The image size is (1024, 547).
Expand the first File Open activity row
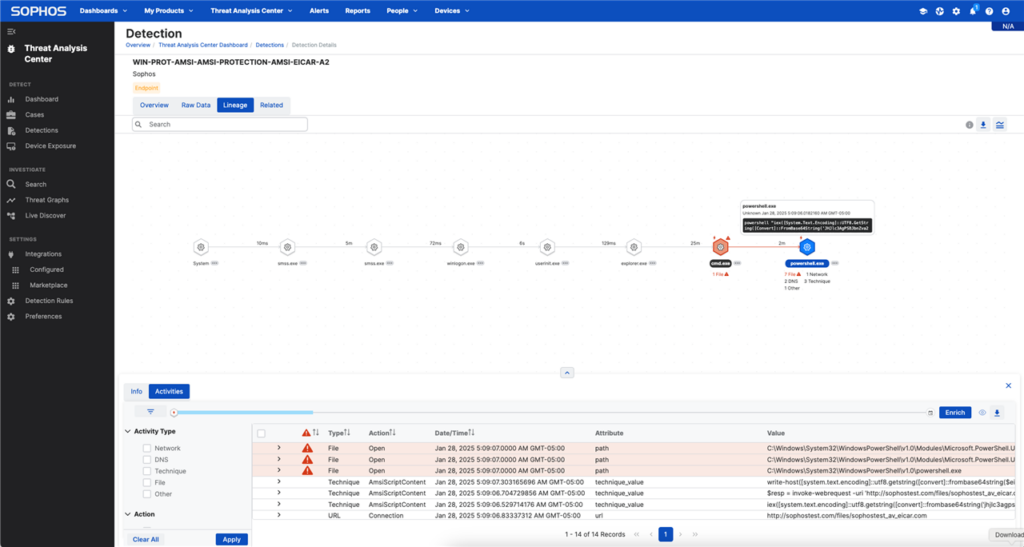pyautogui.click(x=279, y=447)
